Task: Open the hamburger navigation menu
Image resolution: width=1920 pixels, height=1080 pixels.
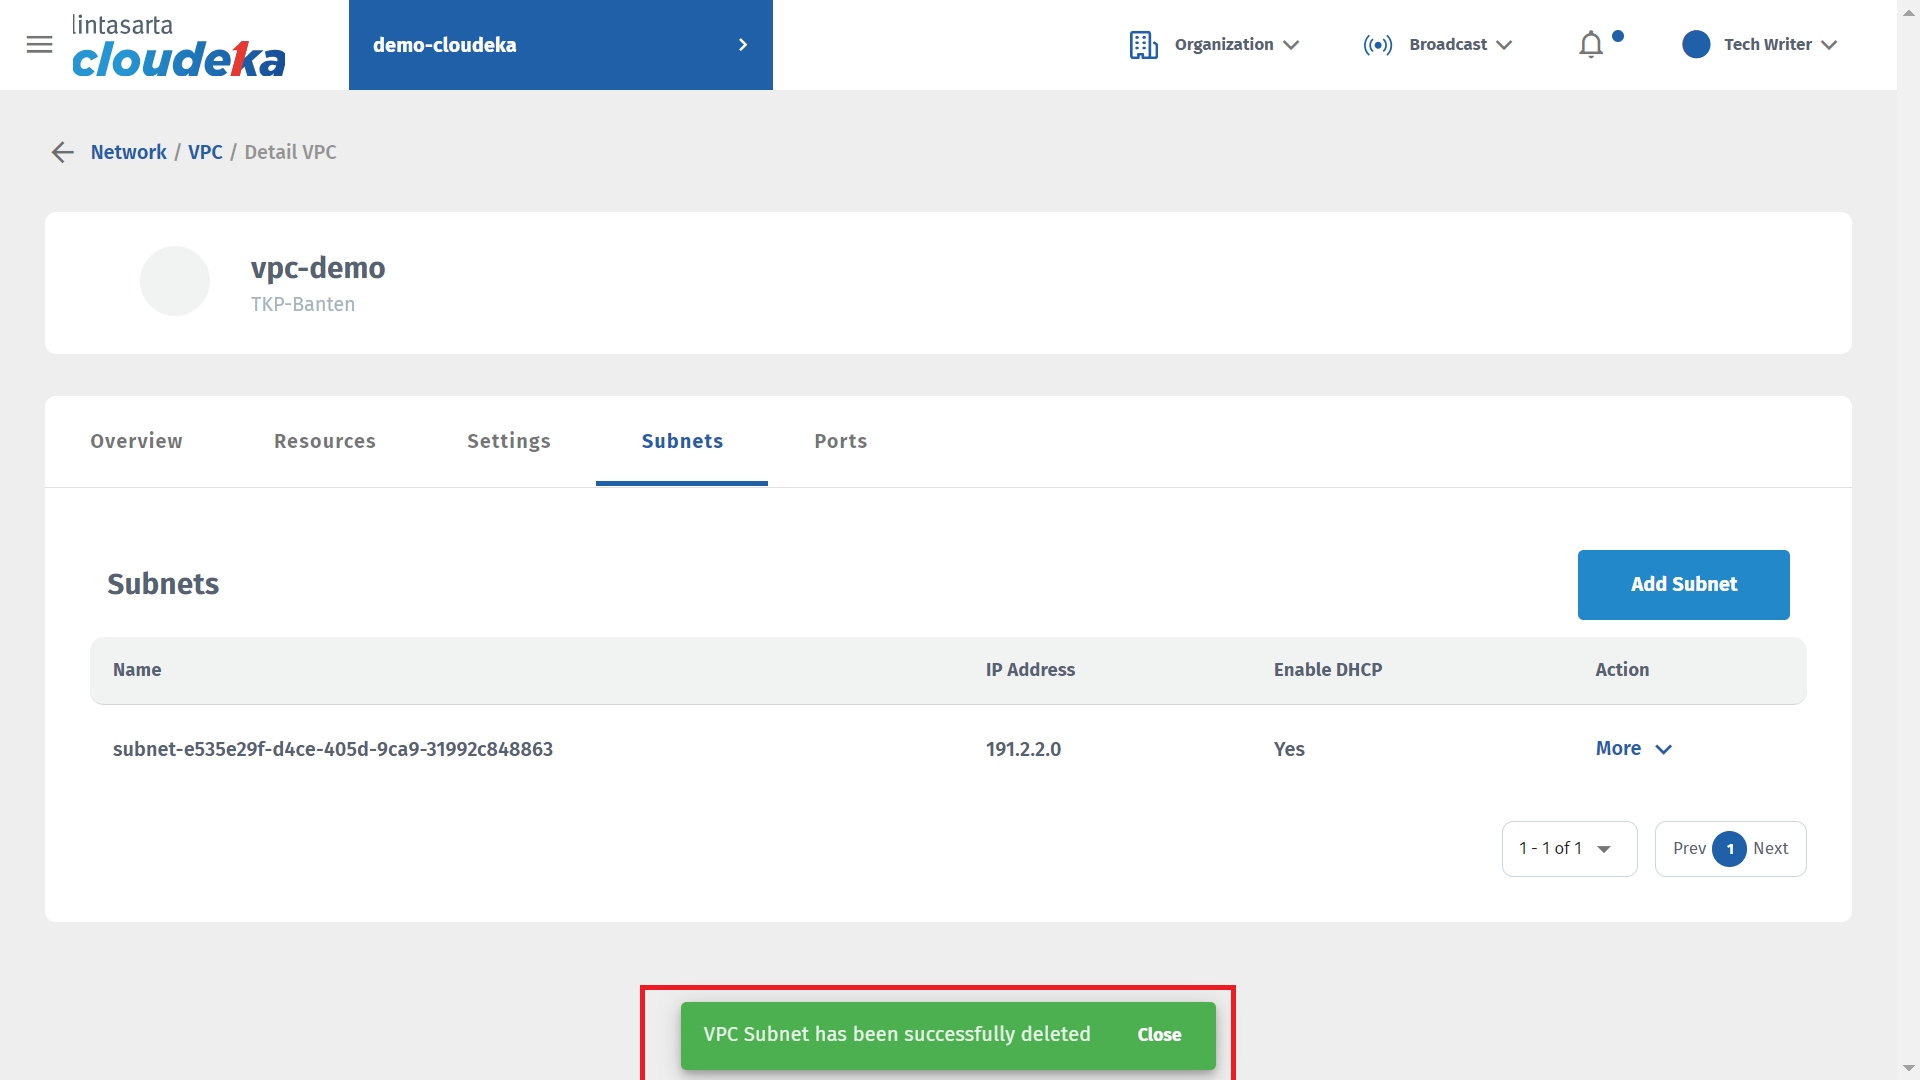Action: pos(39,45)
